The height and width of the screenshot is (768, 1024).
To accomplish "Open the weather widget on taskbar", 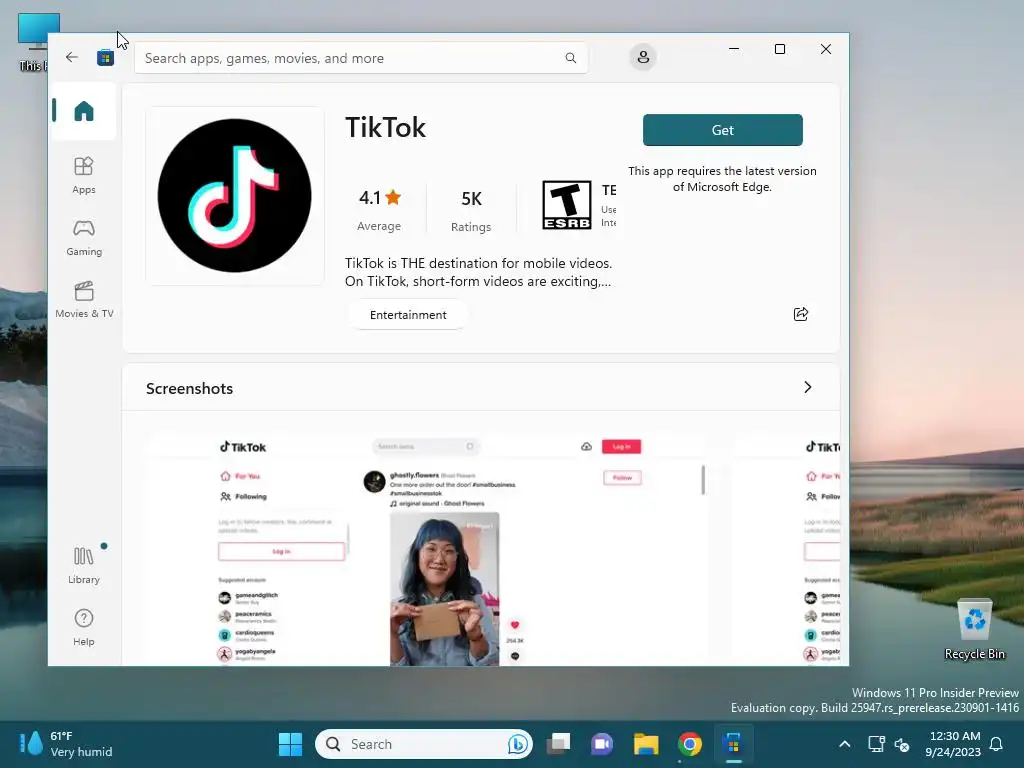I will tap(65, 744).
